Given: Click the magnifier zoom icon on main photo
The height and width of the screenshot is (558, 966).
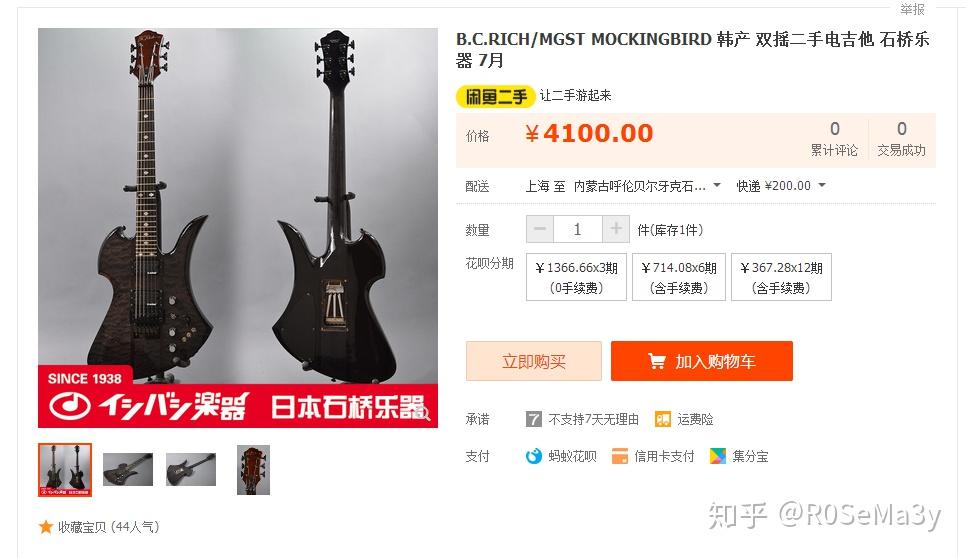Looking at the screenshot, I should [423, 411].
